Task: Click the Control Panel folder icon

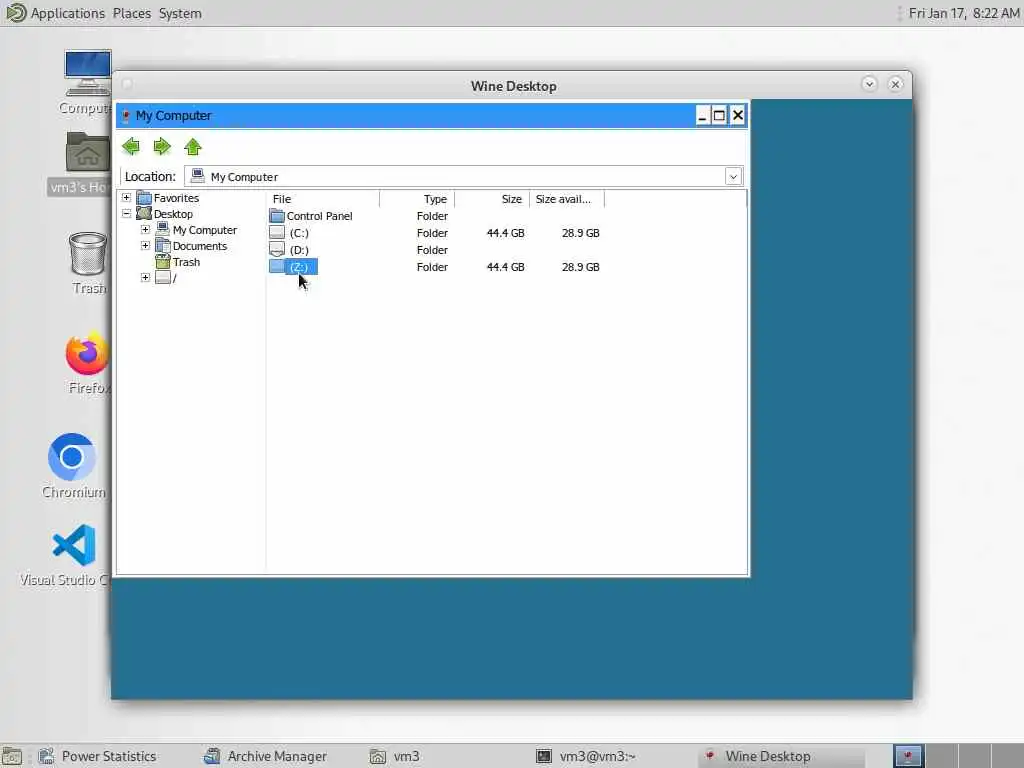Action: [x=277, y=215]
